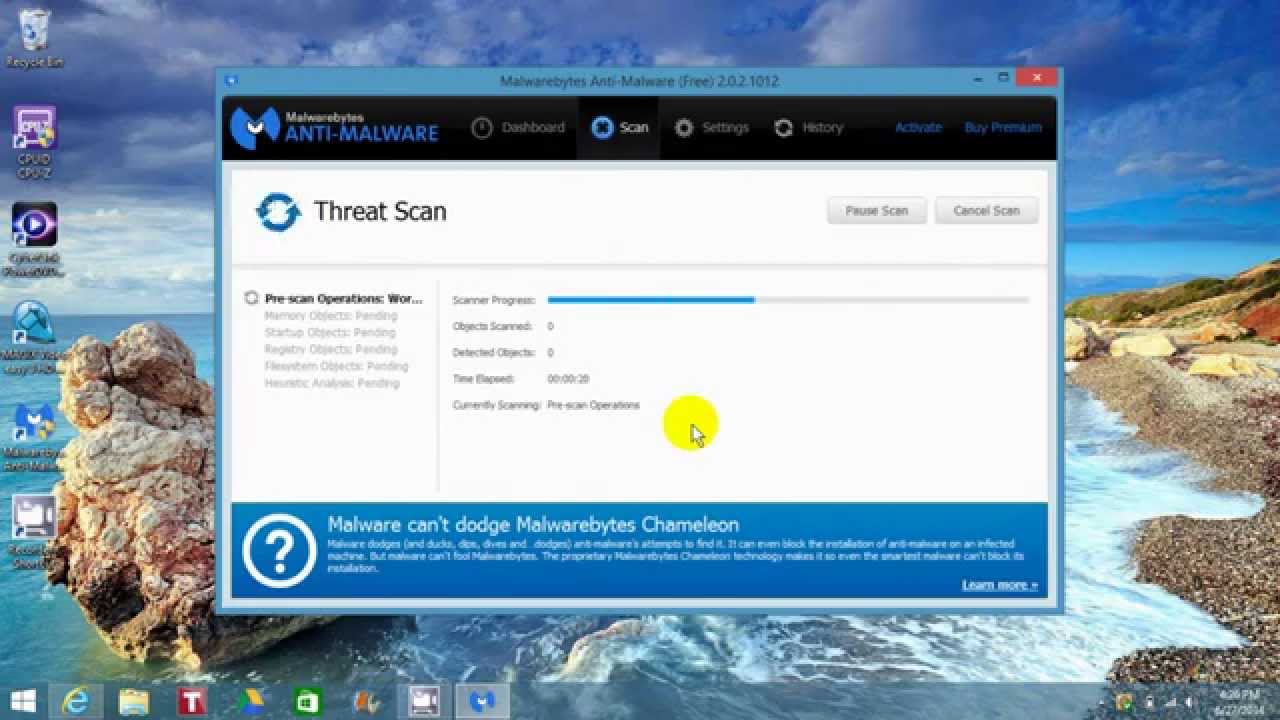Click the volume icon in system tray
Image resolution: width=1280 pixels, height=720 pixels.
1191,701
